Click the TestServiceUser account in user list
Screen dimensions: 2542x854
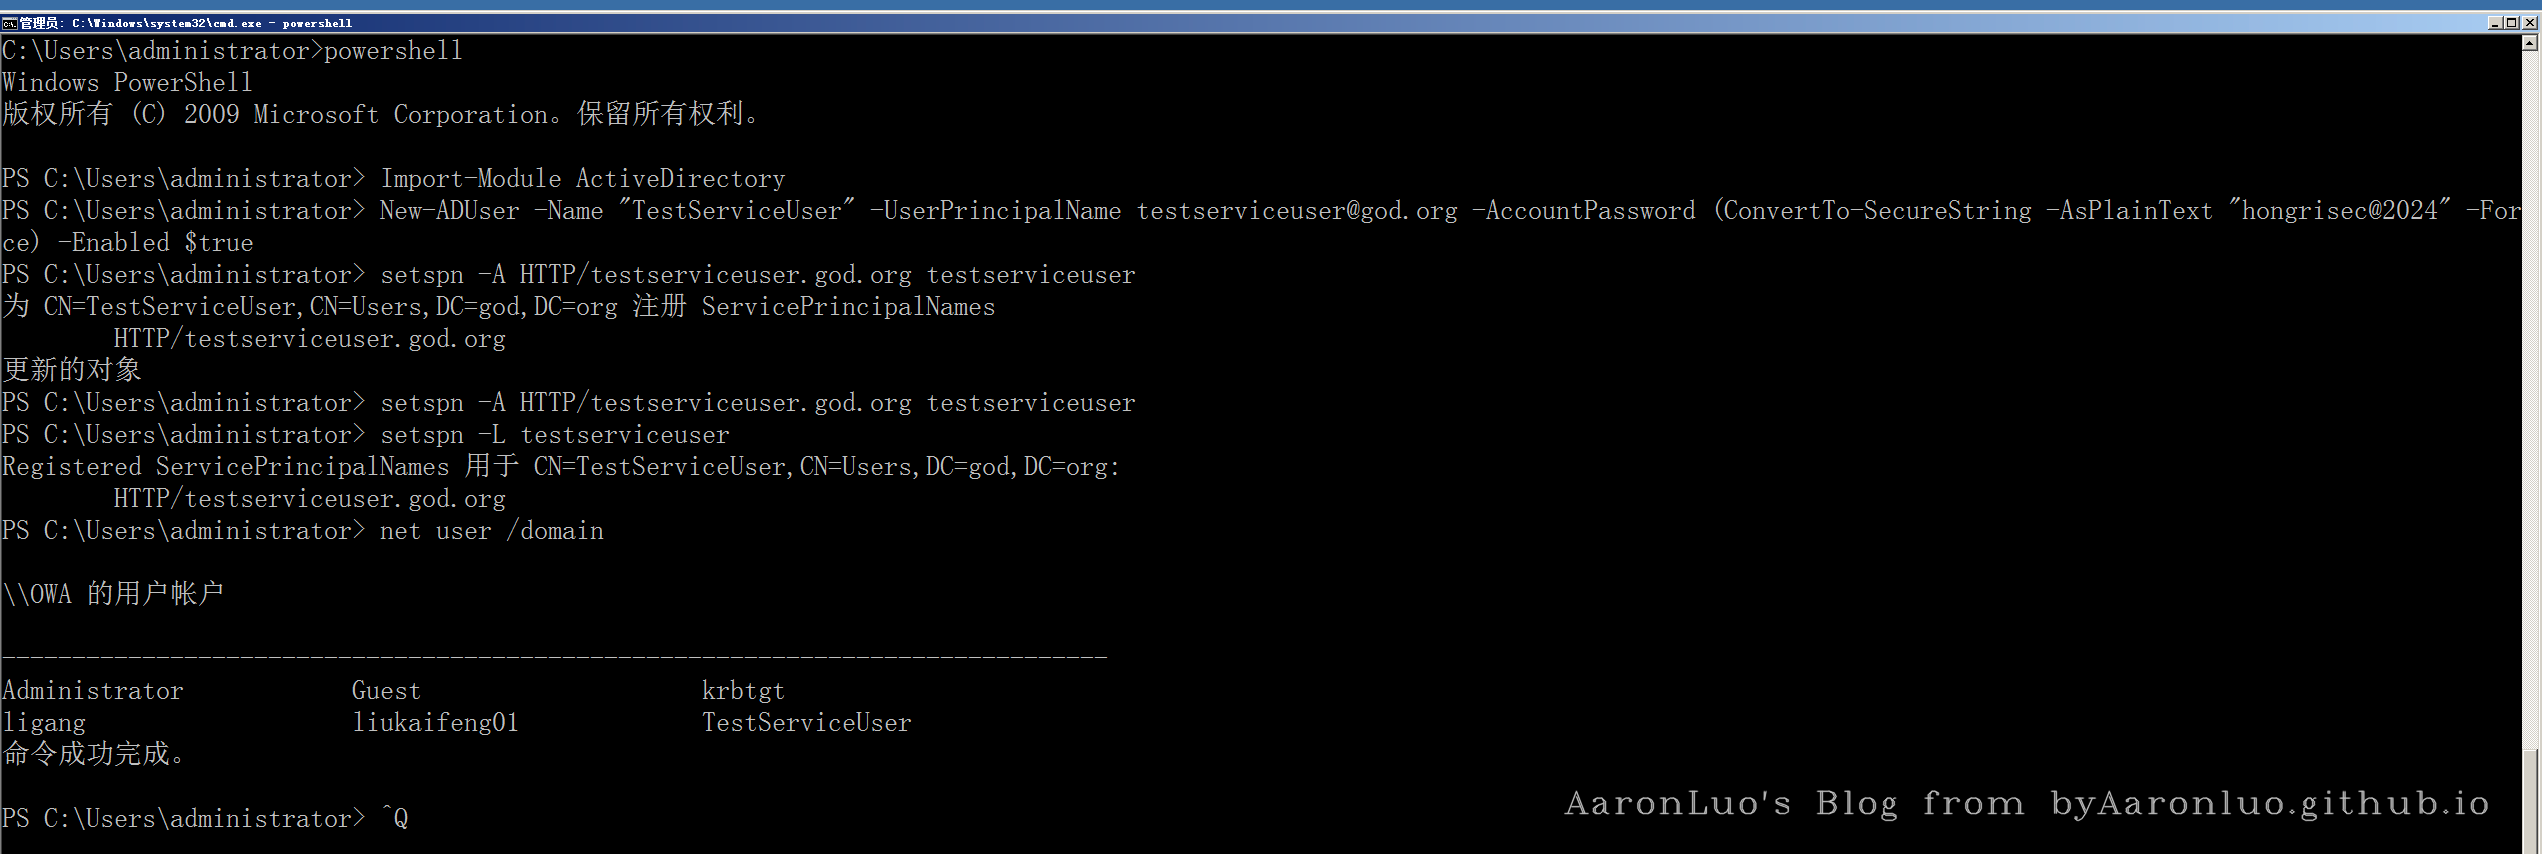pyautogui.click(x=806, y=723)
